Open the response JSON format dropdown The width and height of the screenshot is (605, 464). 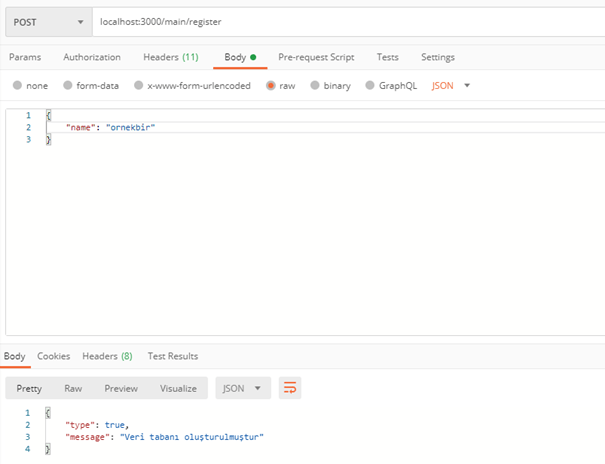tap(243, 388)
